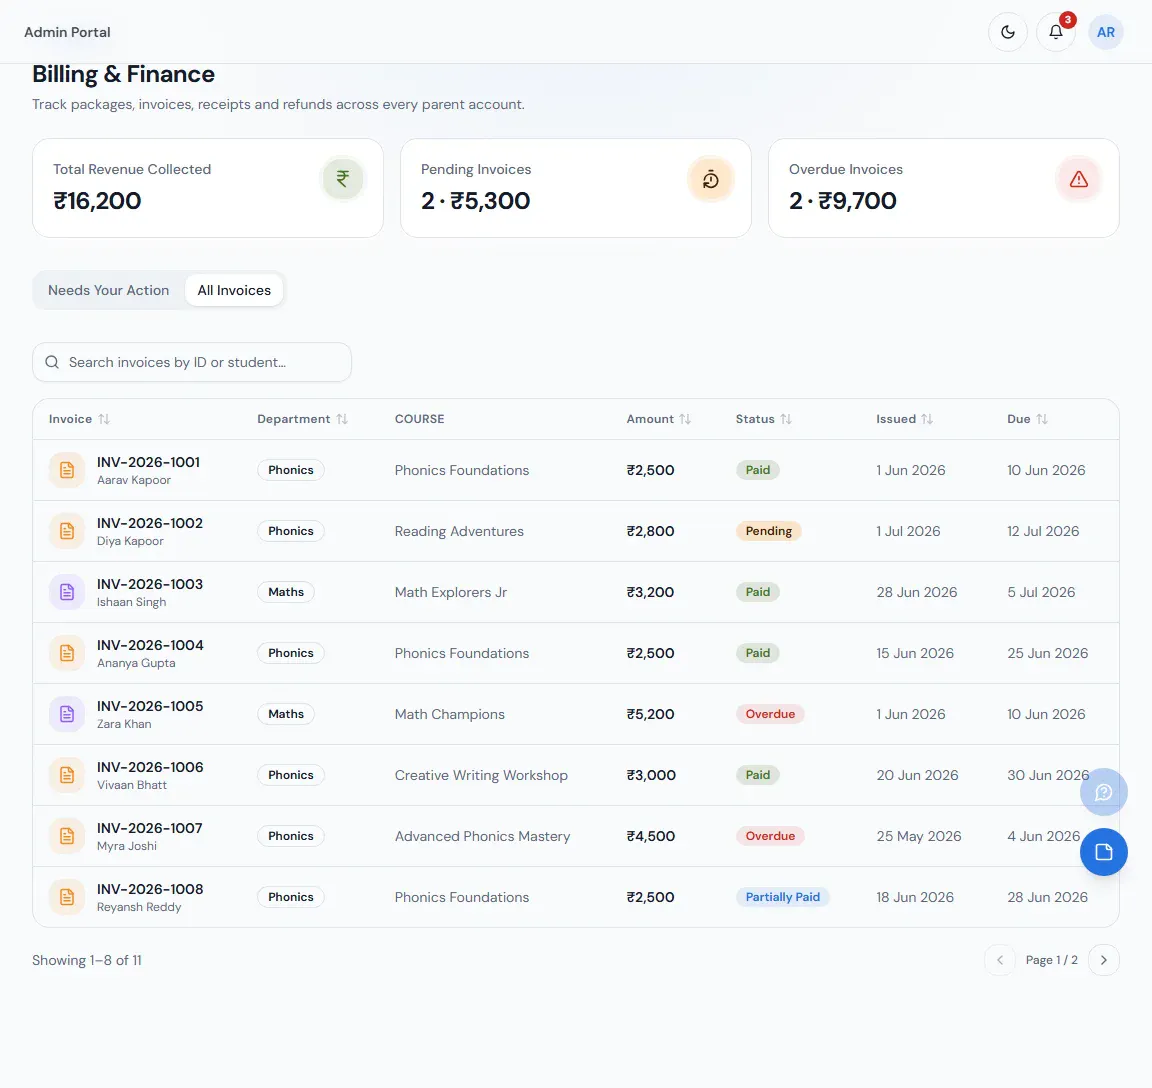Viewport: 1152px width, 1088px height.
Task: Click the Advanced Phonics Mastery course cell
Action: tap(483, 836)
